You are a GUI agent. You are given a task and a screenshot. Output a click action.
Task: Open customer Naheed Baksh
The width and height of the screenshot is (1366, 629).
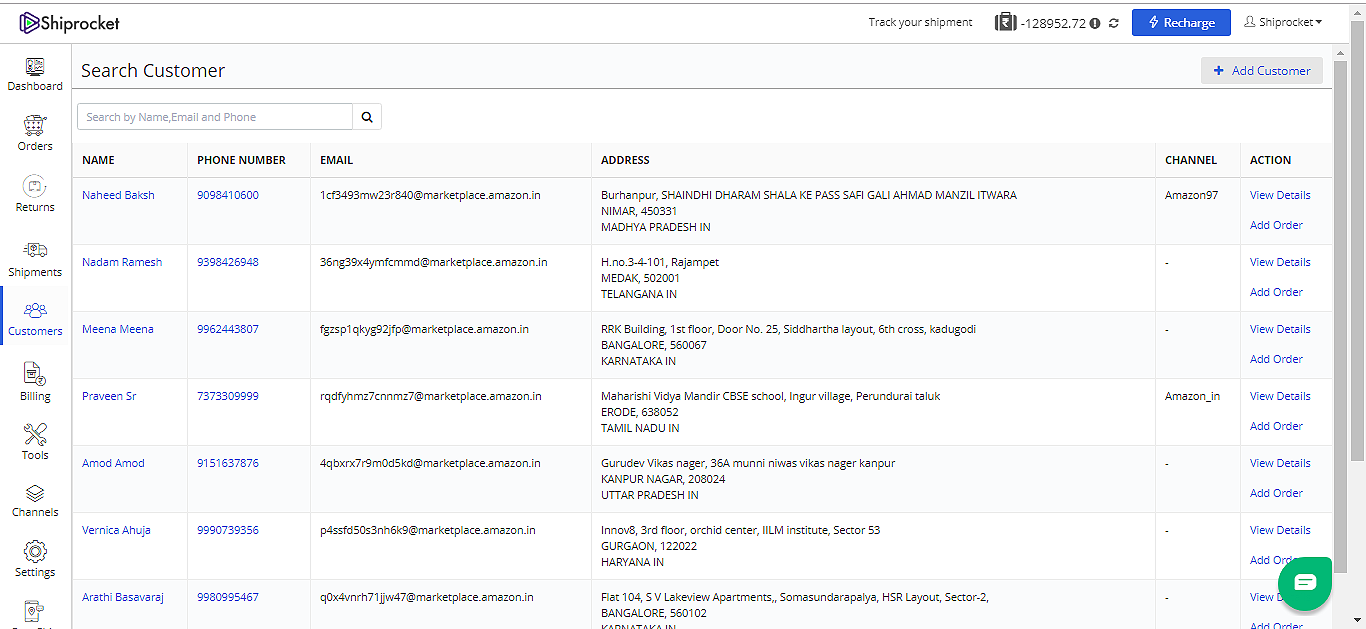tap(118, 195)
